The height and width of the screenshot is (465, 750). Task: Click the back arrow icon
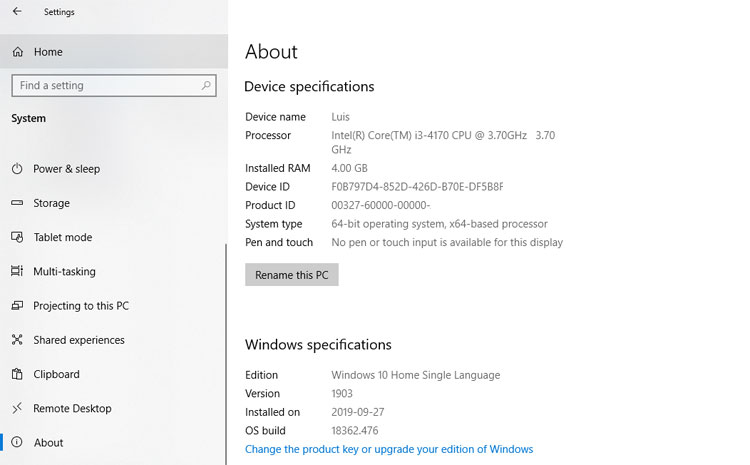17,11
